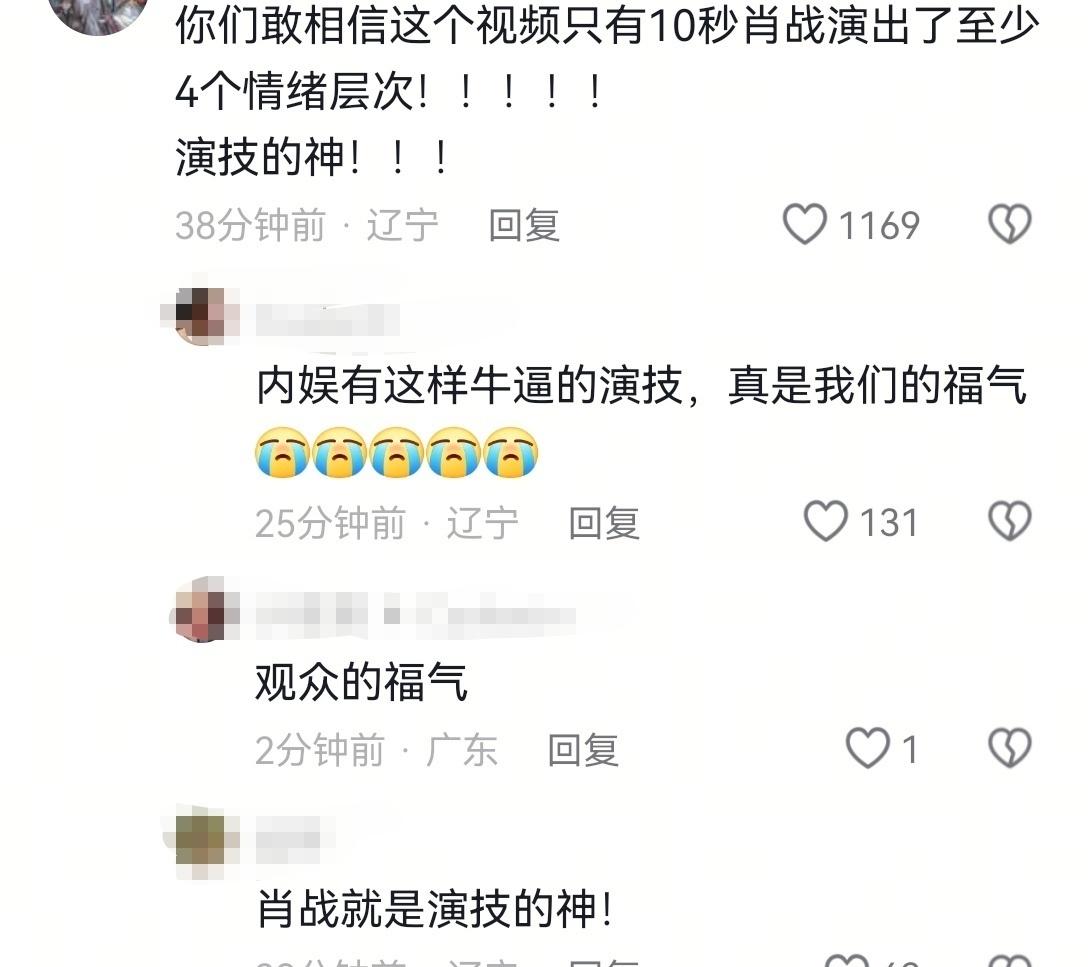Open avatar of 肖战就是演技的神 commenter
The image size is (1088, 967).
pyautogui.click(x=203, y=841)
